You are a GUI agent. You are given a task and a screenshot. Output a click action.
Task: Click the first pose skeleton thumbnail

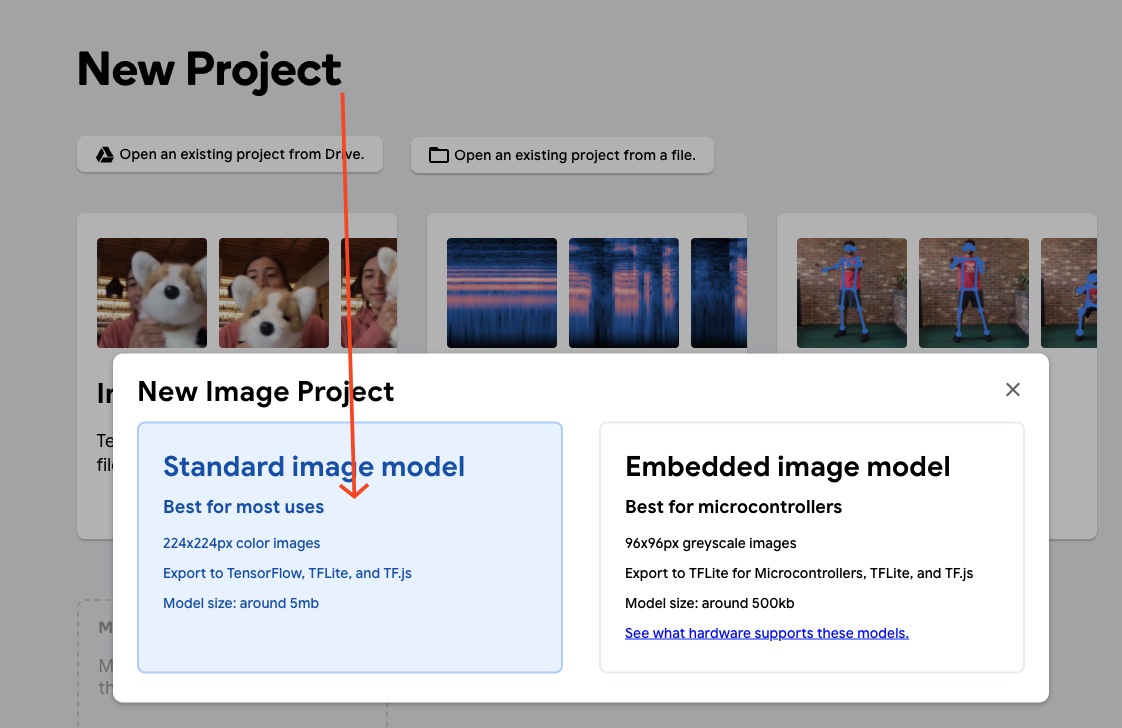click(x=852, y=293)
